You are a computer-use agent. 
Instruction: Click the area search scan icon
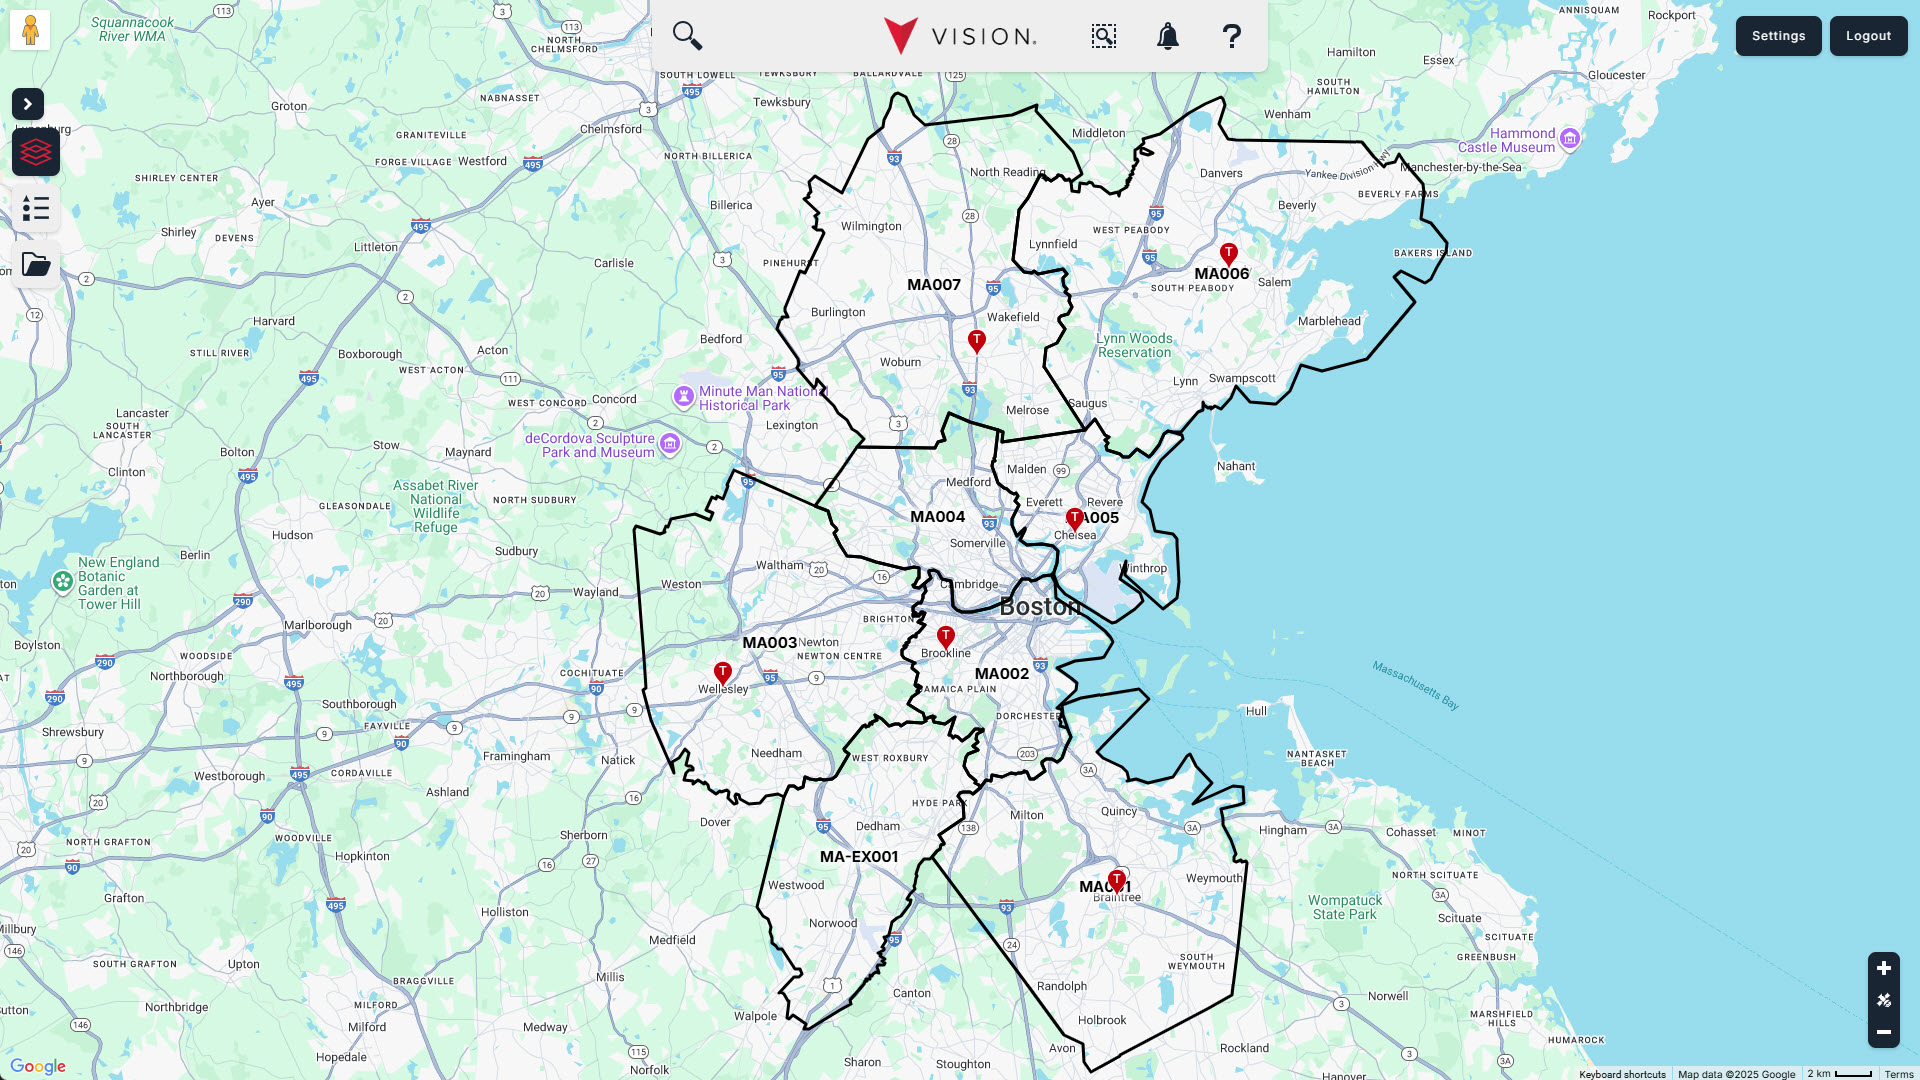tap(1103, 36)
